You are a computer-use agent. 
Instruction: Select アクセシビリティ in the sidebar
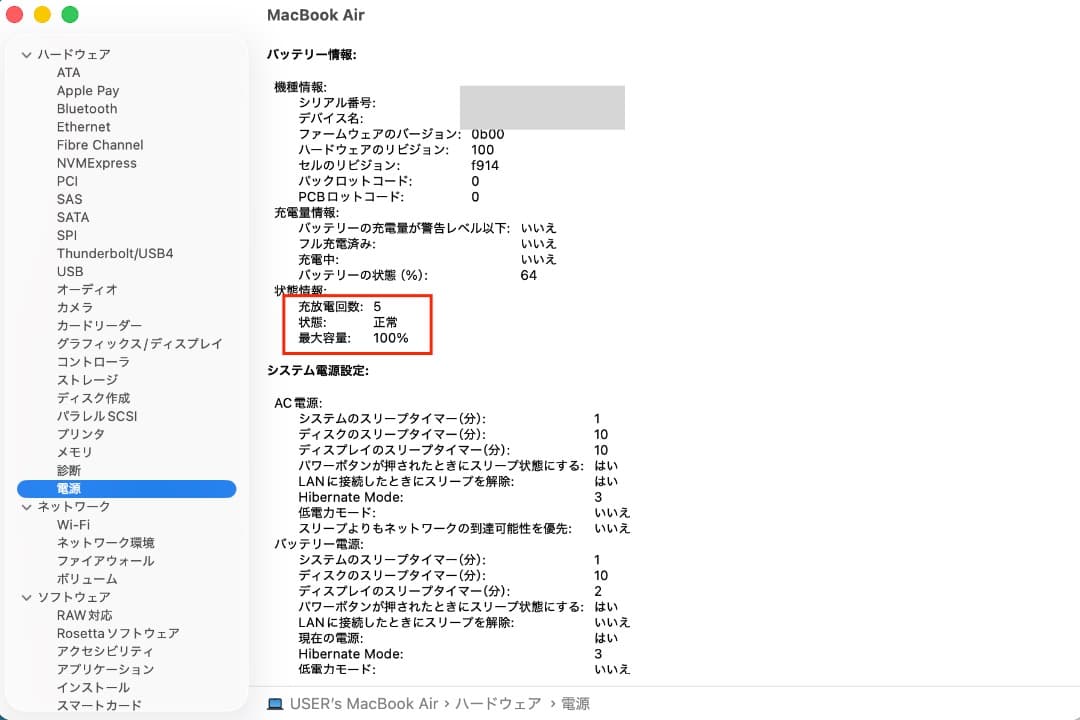click(x=105, y=651)
